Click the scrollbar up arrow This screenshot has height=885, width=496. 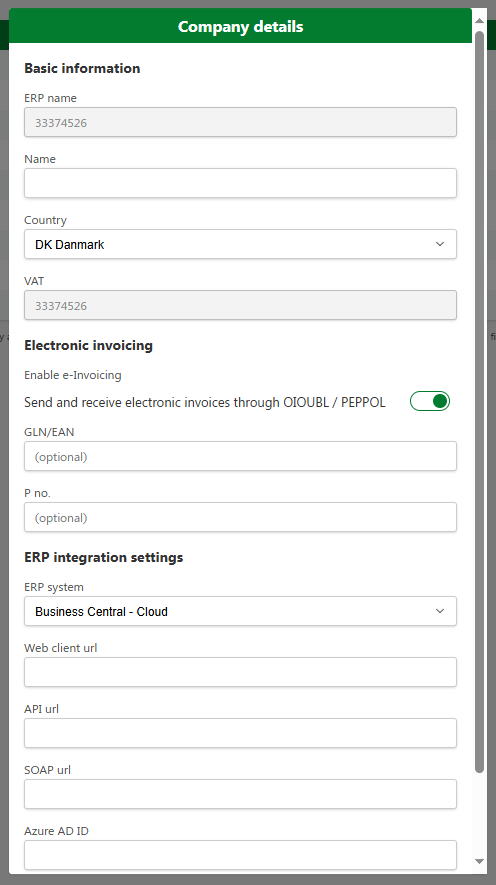(480, 21)
